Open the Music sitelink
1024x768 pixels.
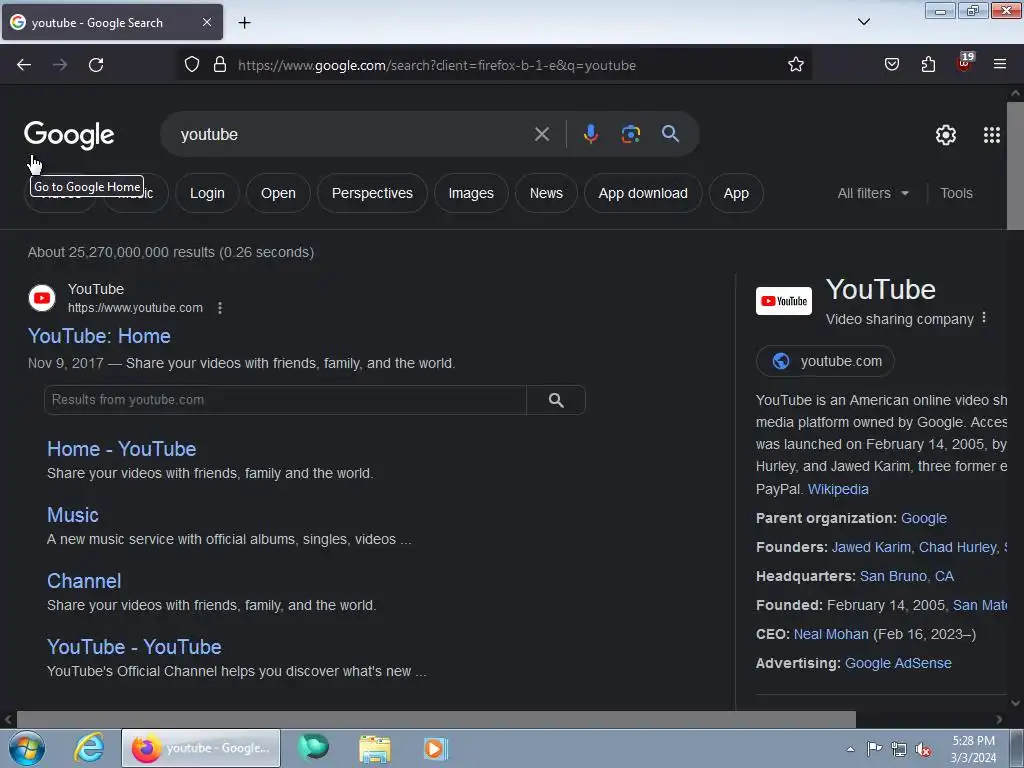72,515
